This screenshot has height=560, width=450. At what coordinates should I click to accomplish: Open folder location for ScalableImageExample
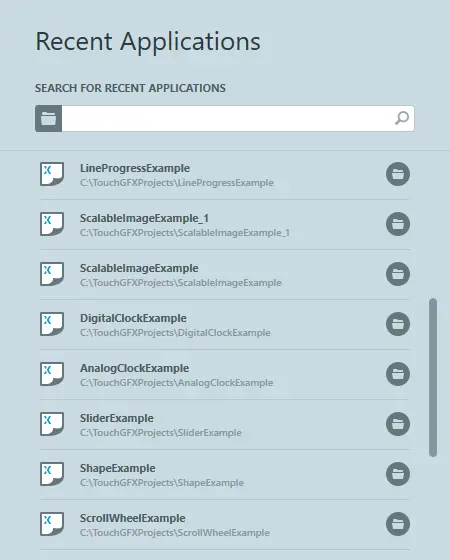coord(398,274)
